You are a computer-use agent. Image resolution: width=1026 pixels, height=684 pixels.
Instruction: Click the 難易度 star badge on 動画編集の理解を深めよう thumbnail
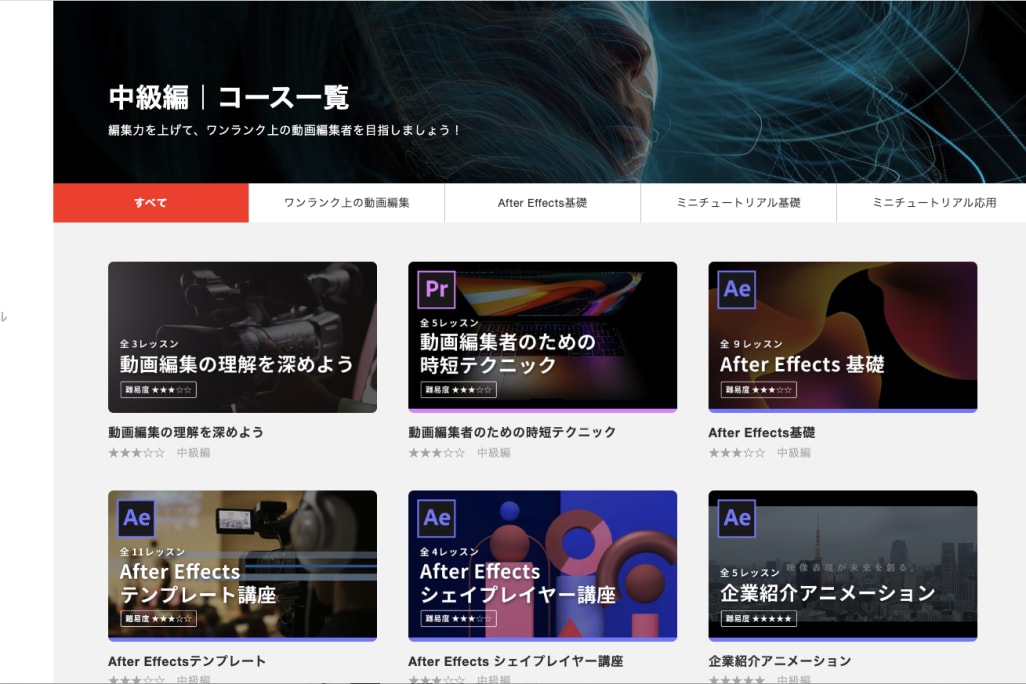(x=159, y=390)
